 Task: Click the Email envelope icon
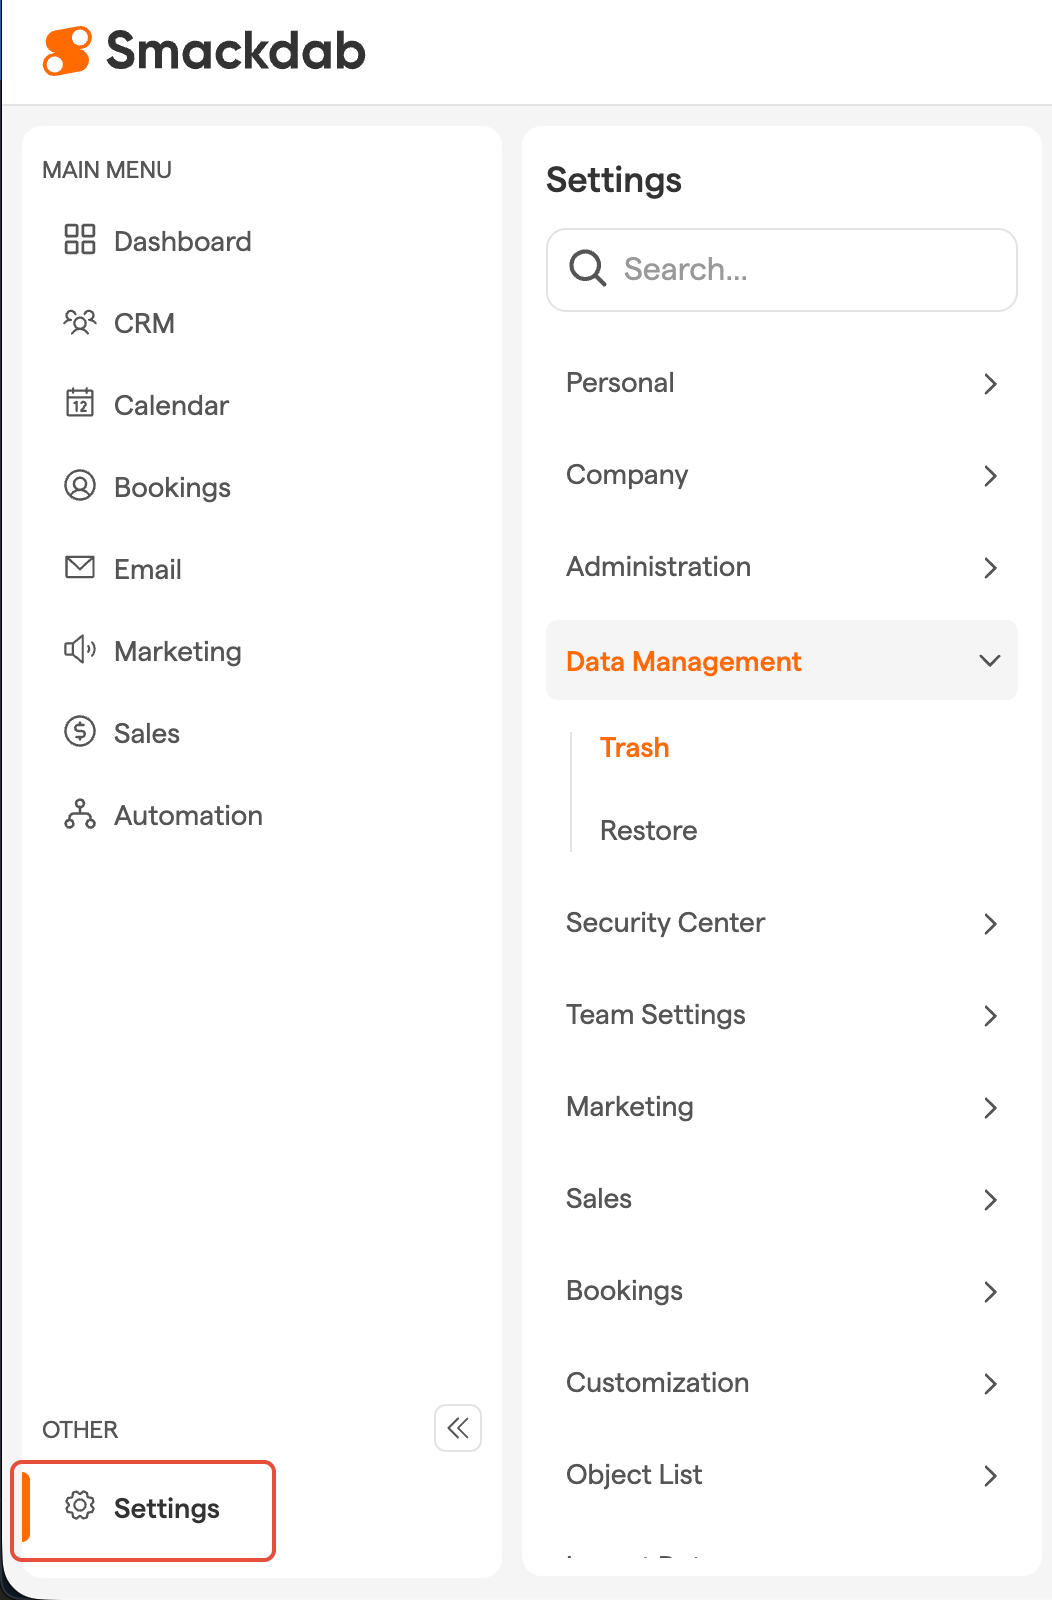[x=80, y=568]
